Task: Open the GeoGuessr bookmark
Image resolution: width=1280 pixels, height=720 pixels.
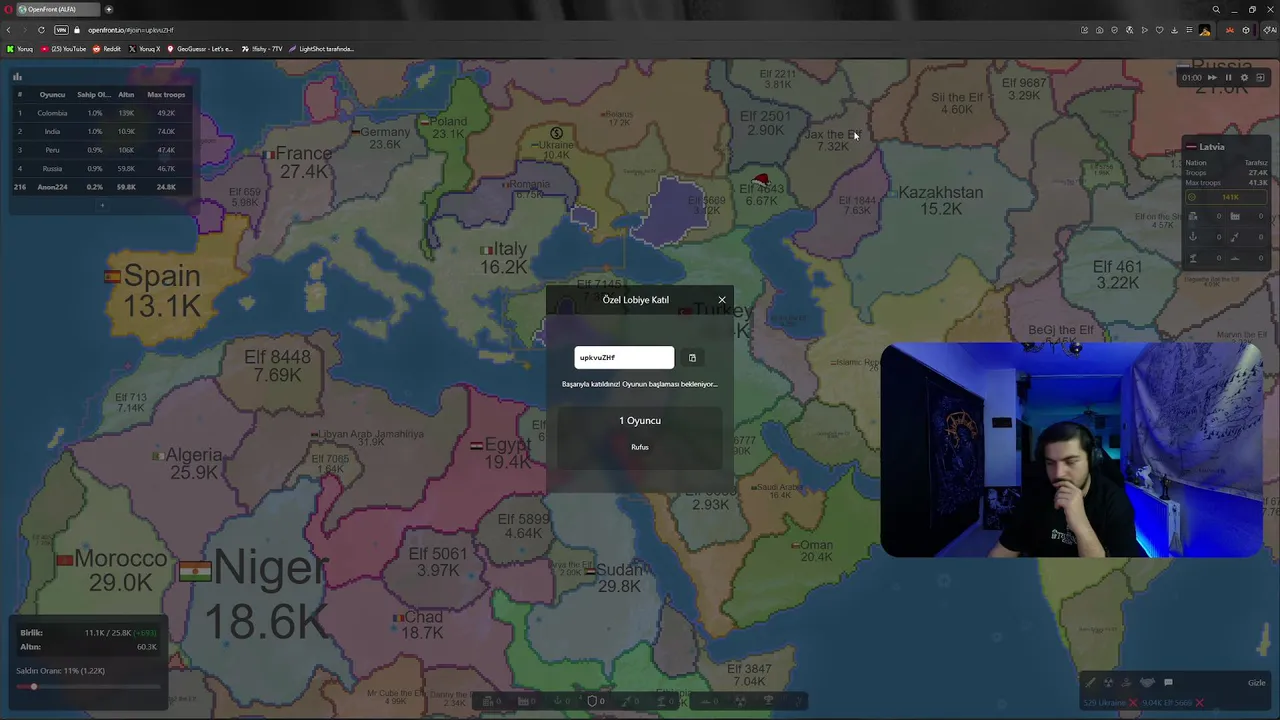Action: [200, 49]
